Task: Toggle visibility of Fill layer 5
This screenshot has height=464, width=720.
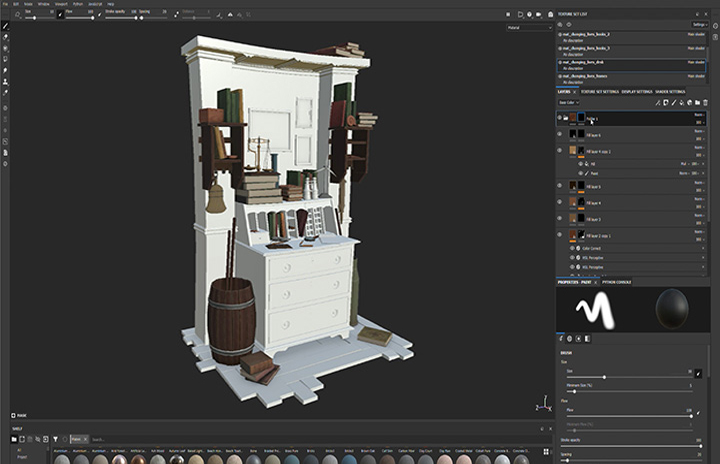Action: (x=559, y=186)
